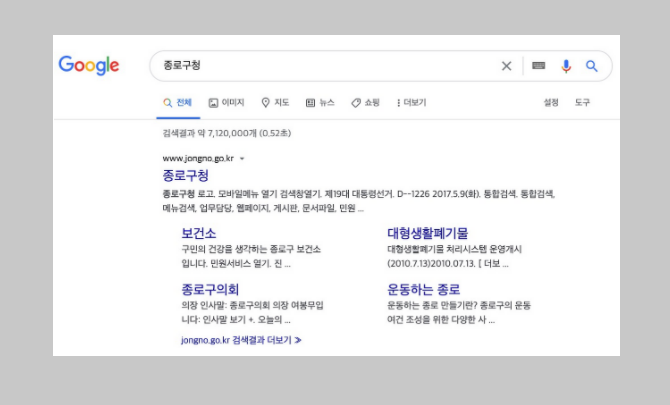
Task: Click the 이미지 tab picture icon
Action: point(213,103)
